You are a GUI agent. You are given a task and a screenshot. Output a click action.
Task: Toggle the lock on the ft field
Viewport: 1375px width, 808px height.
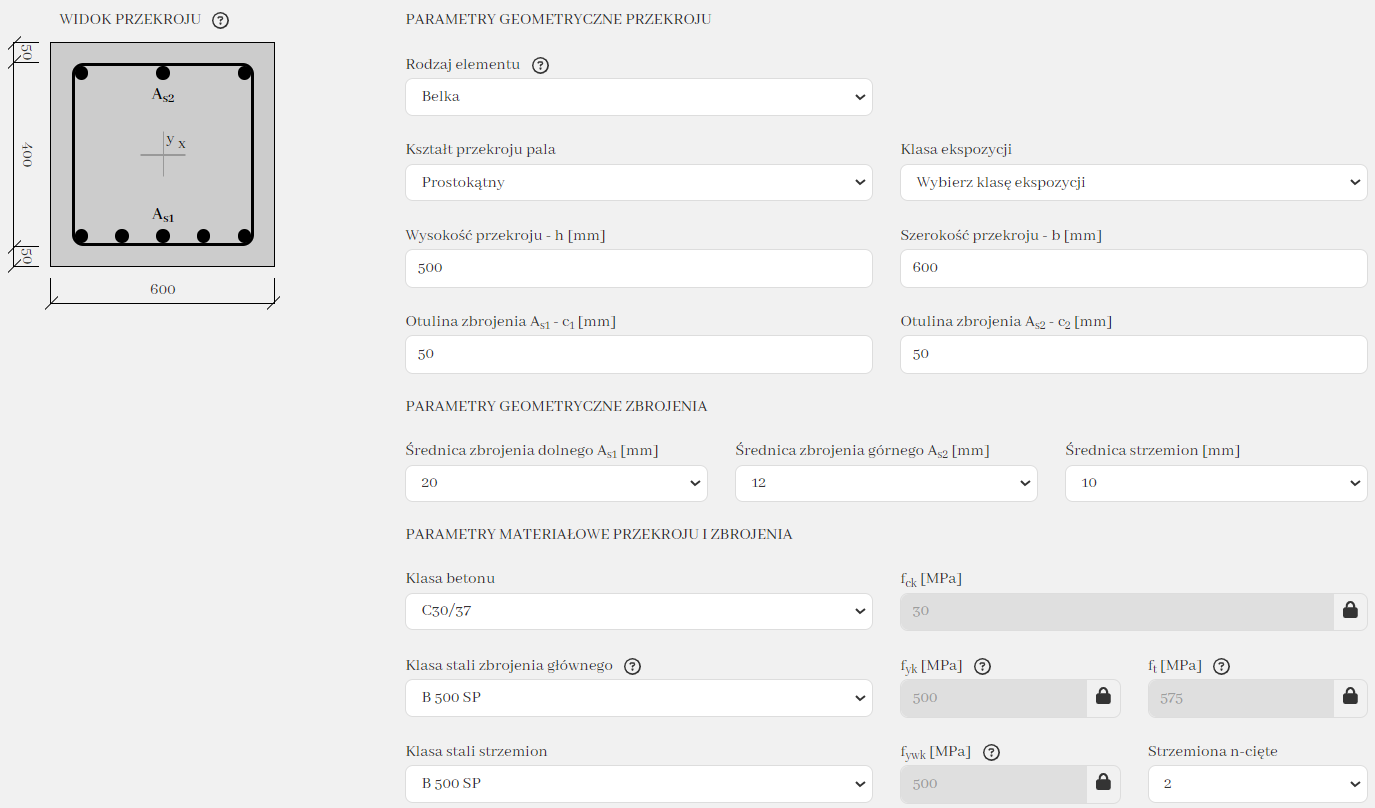click(x=1350, y=698)
